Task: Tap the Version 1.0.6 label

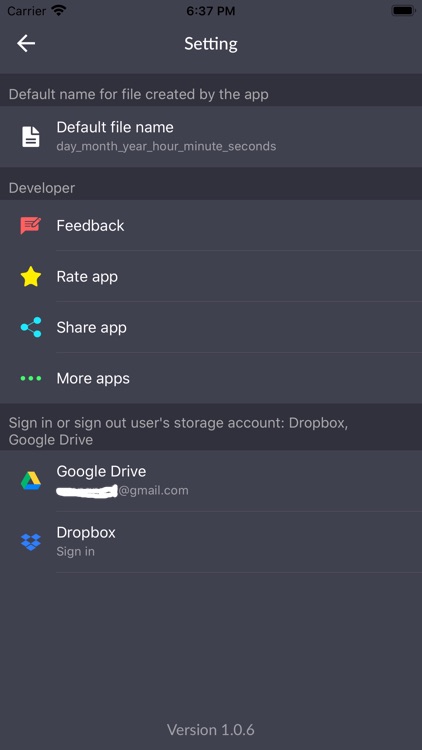Action: pos(211,729)
